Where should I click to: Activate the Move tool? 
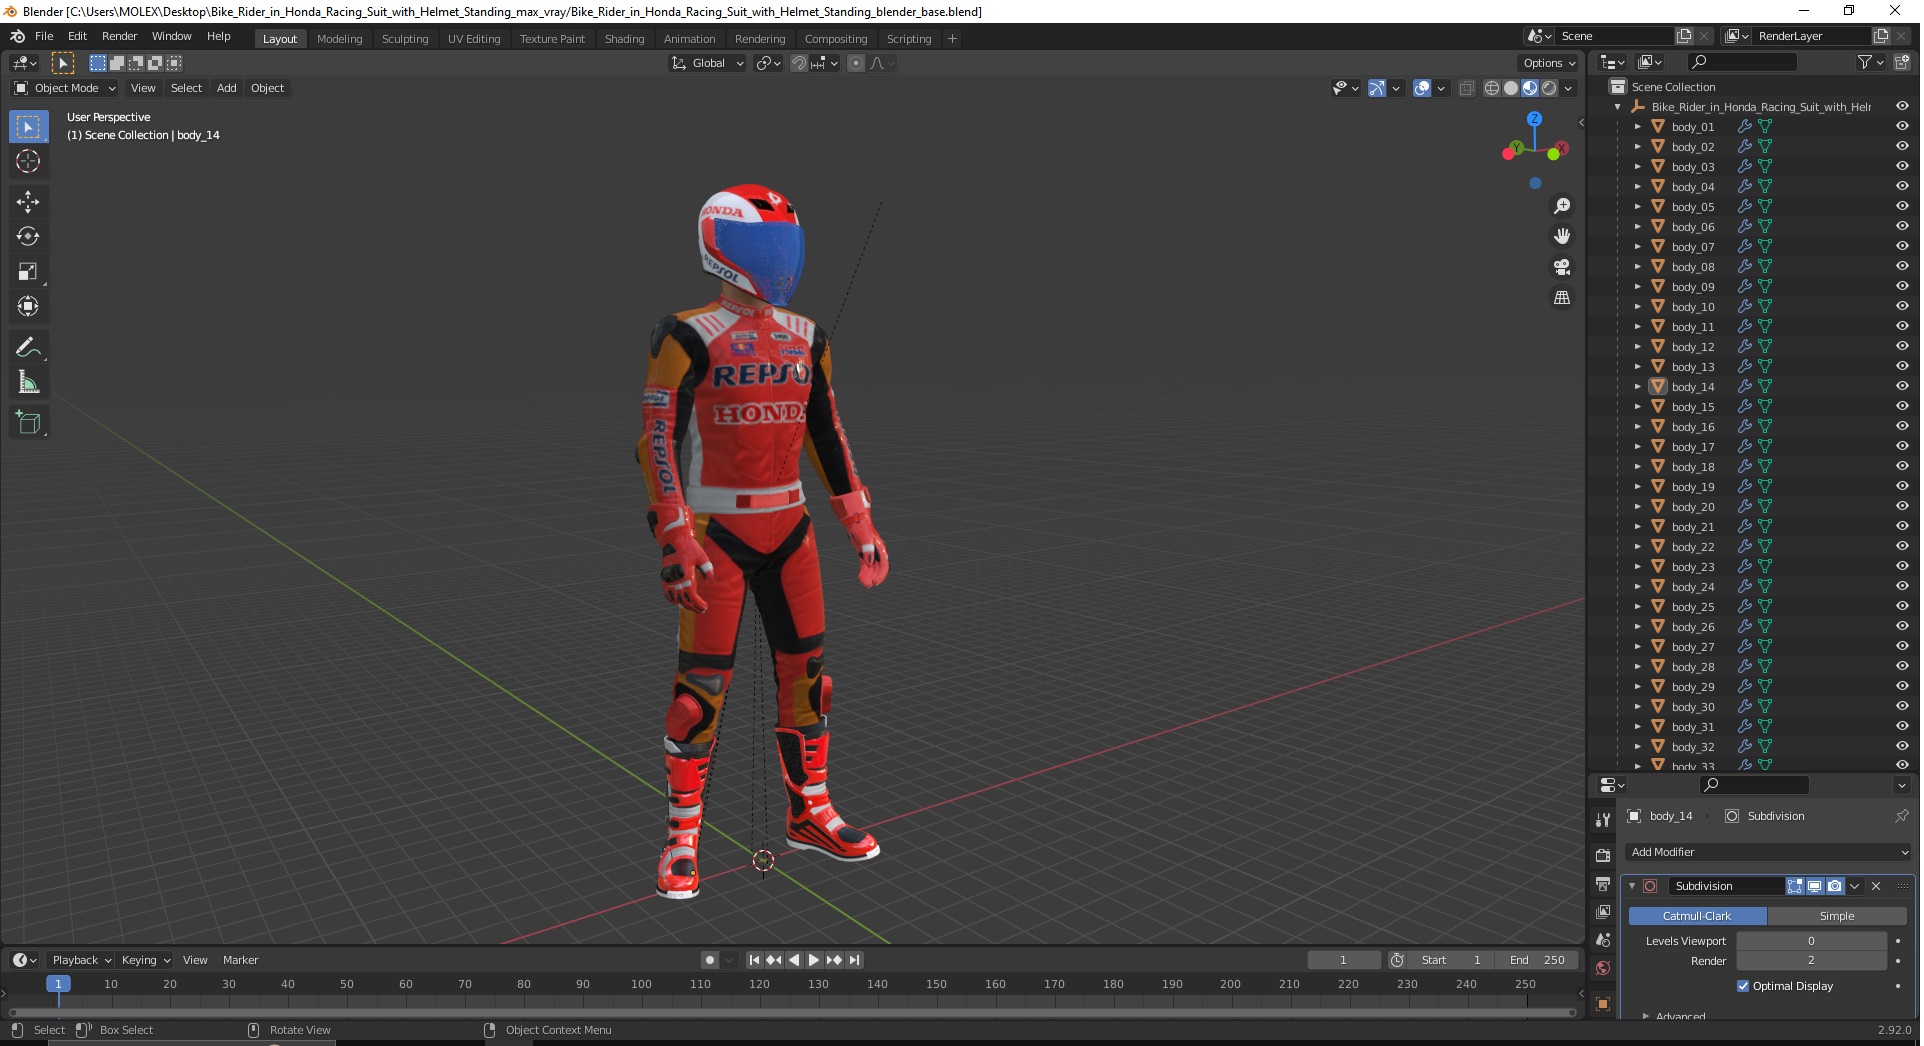[x=28, y=202]
